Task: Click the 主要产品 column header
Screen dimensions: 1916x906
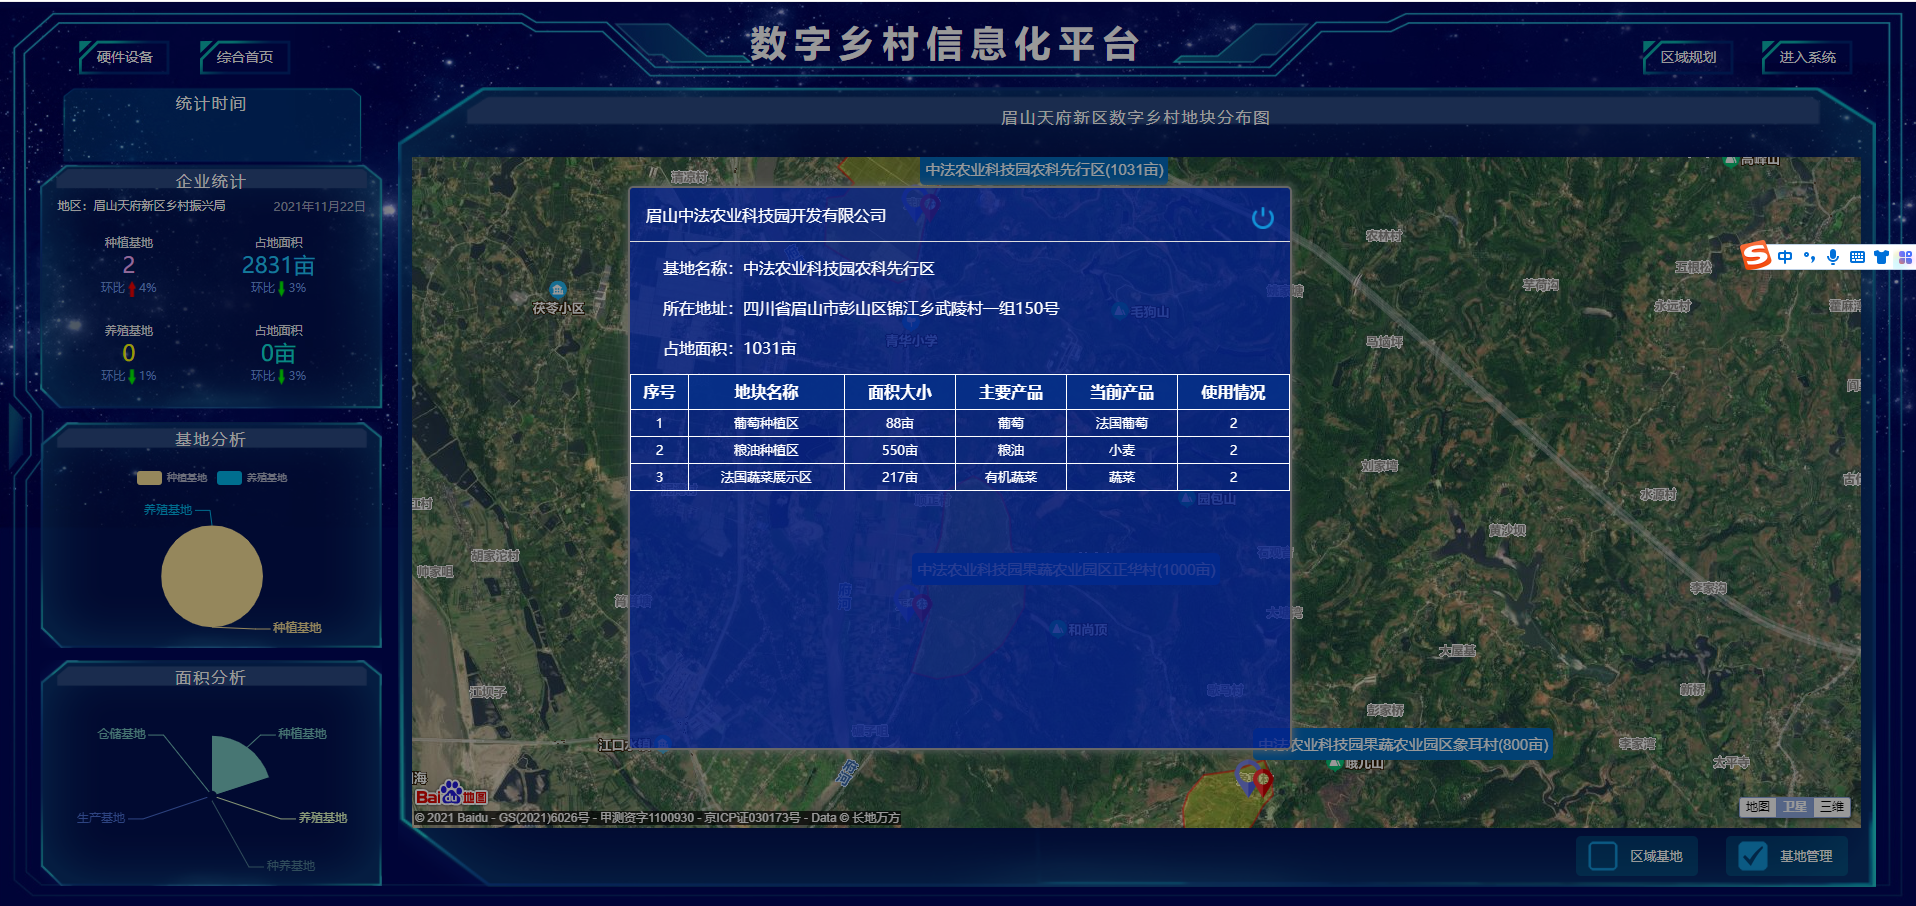Action: 1011,393
